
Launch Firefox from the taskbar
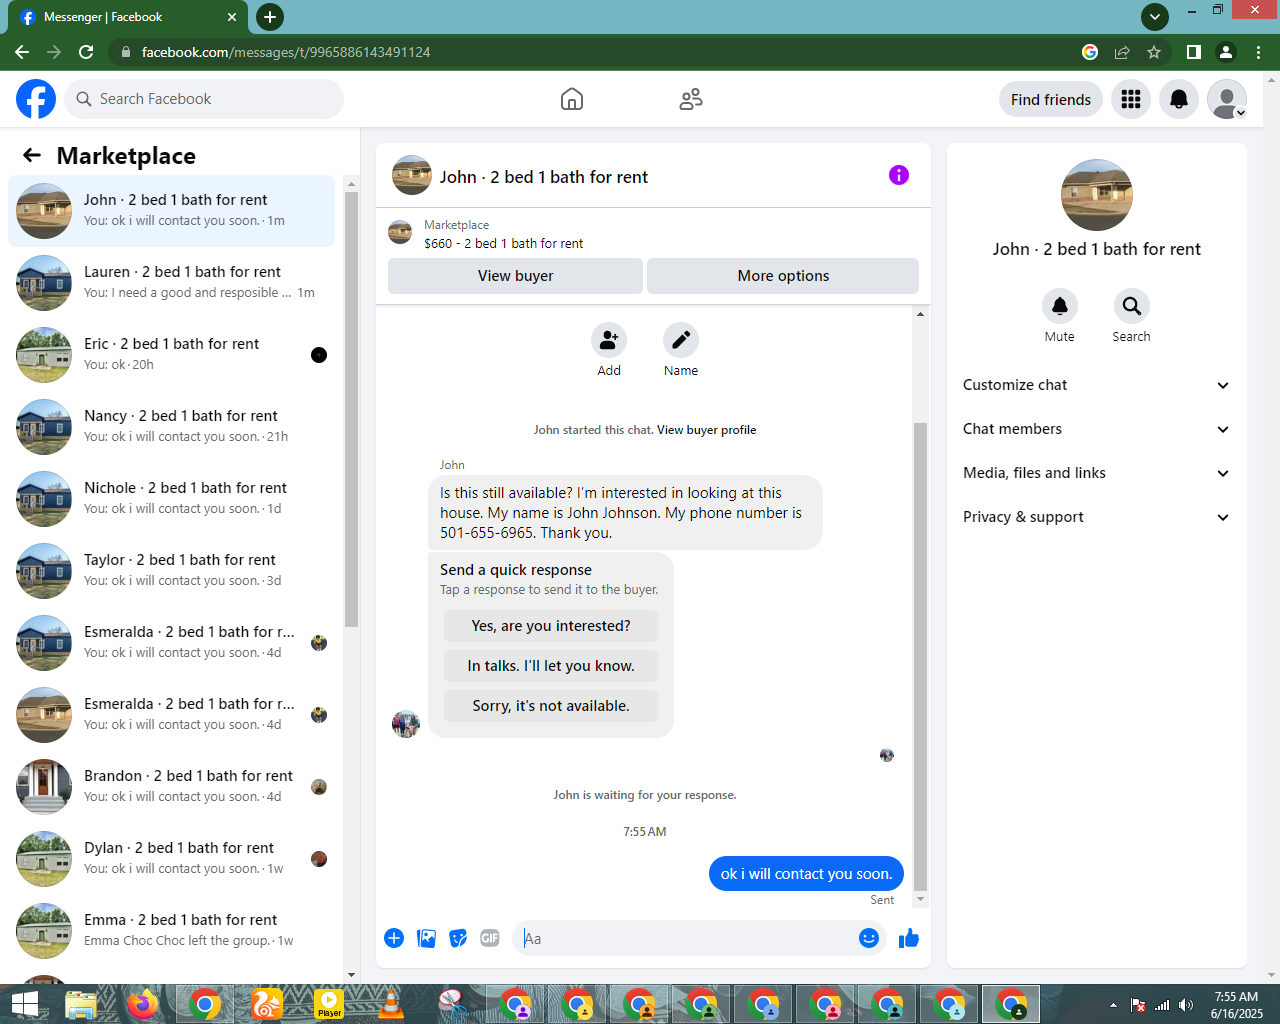click(143, 1004)
